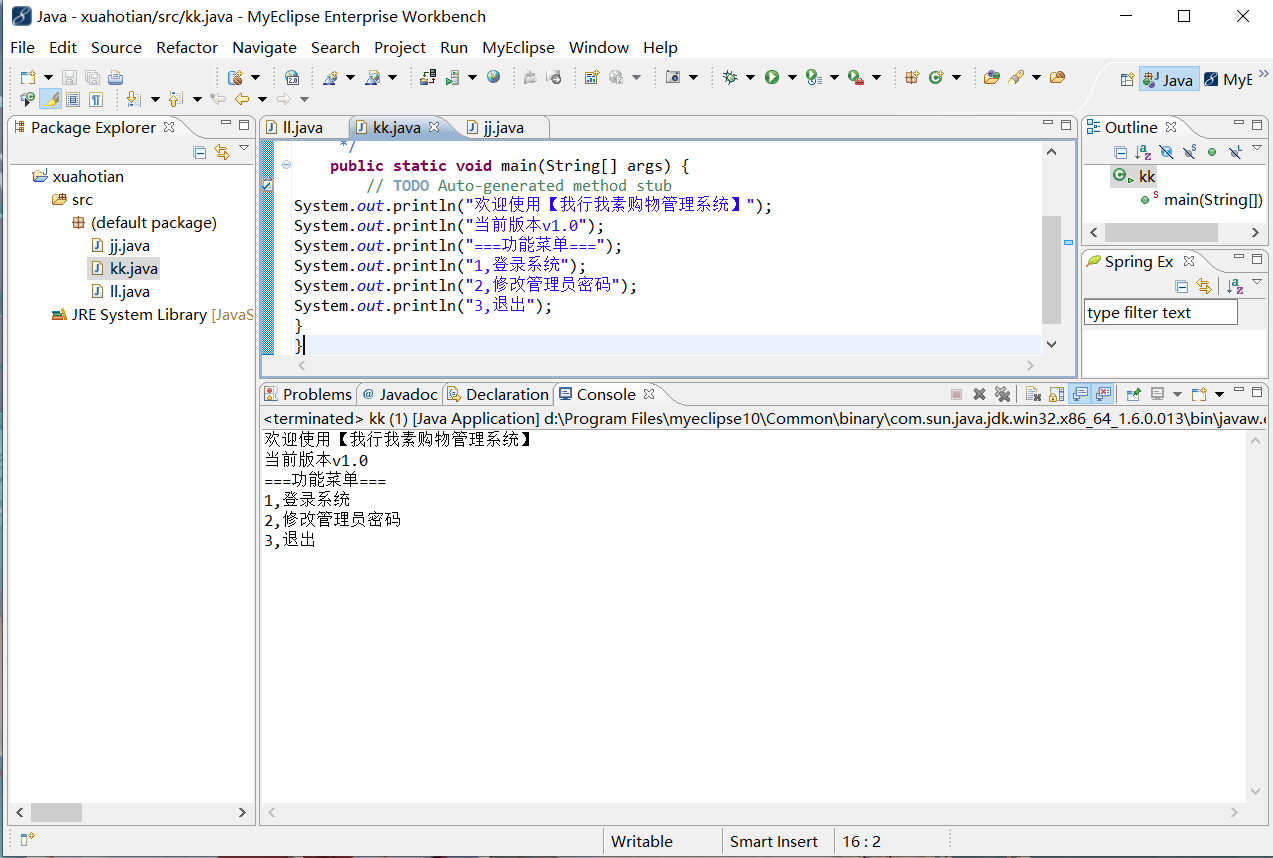Open dropdown next to Back navigation arrow
1273x858 pixels.
click(262, 99)
